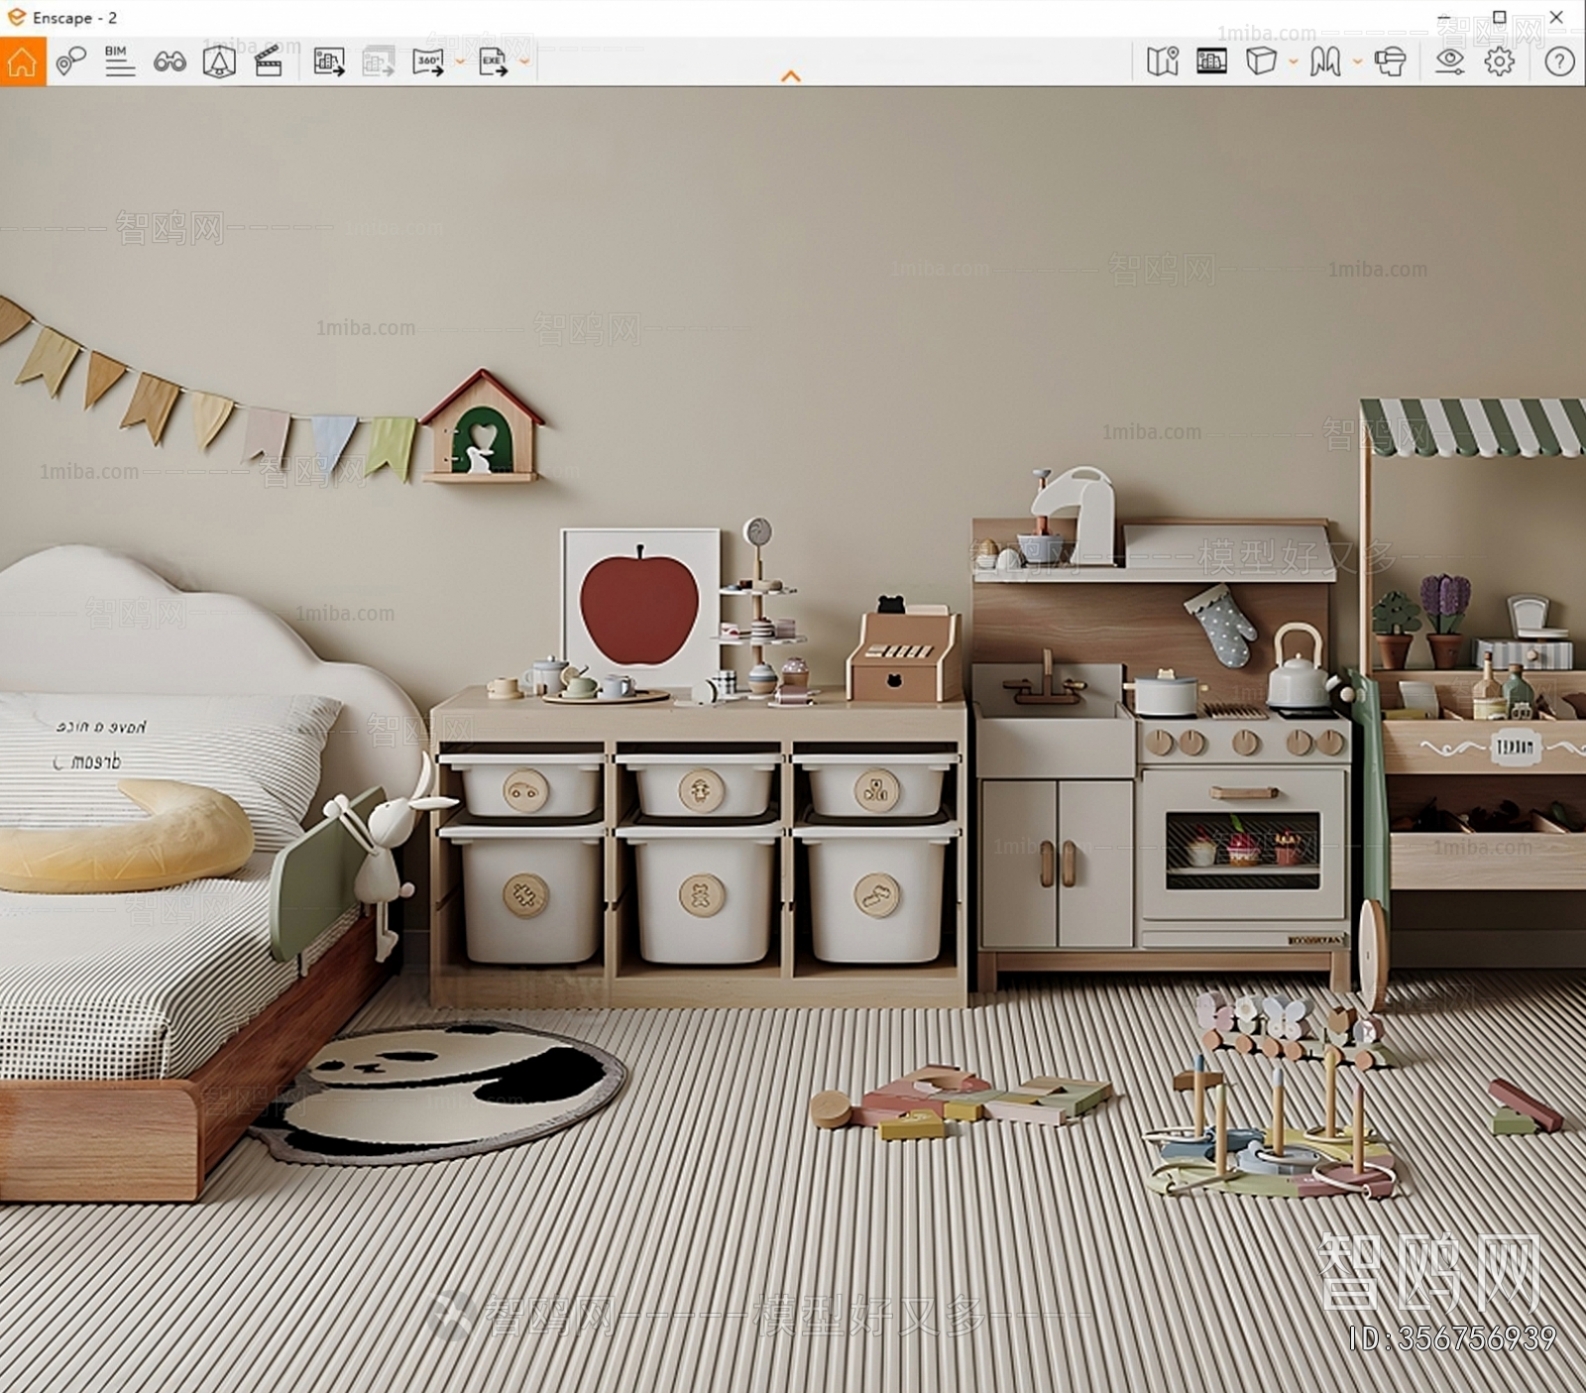The height and width of the screenshot is (1393, 1586).
Task: Click the rendered viewport scene
Action: (x=793, y=739)
